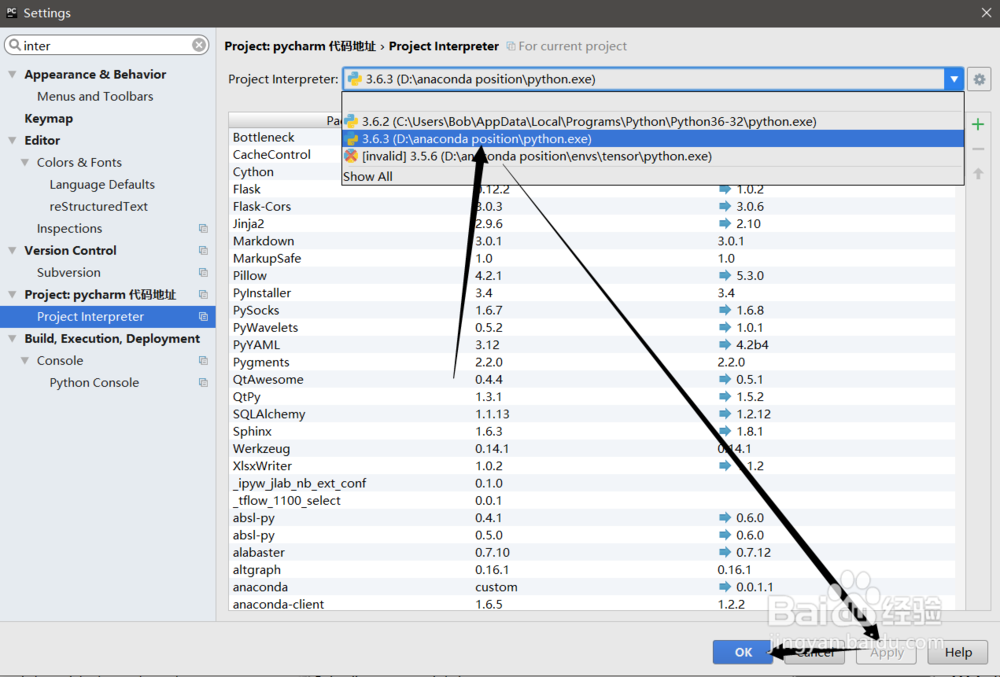
Task: Click the project-level icon beside Console
Action: coord(203,360)
